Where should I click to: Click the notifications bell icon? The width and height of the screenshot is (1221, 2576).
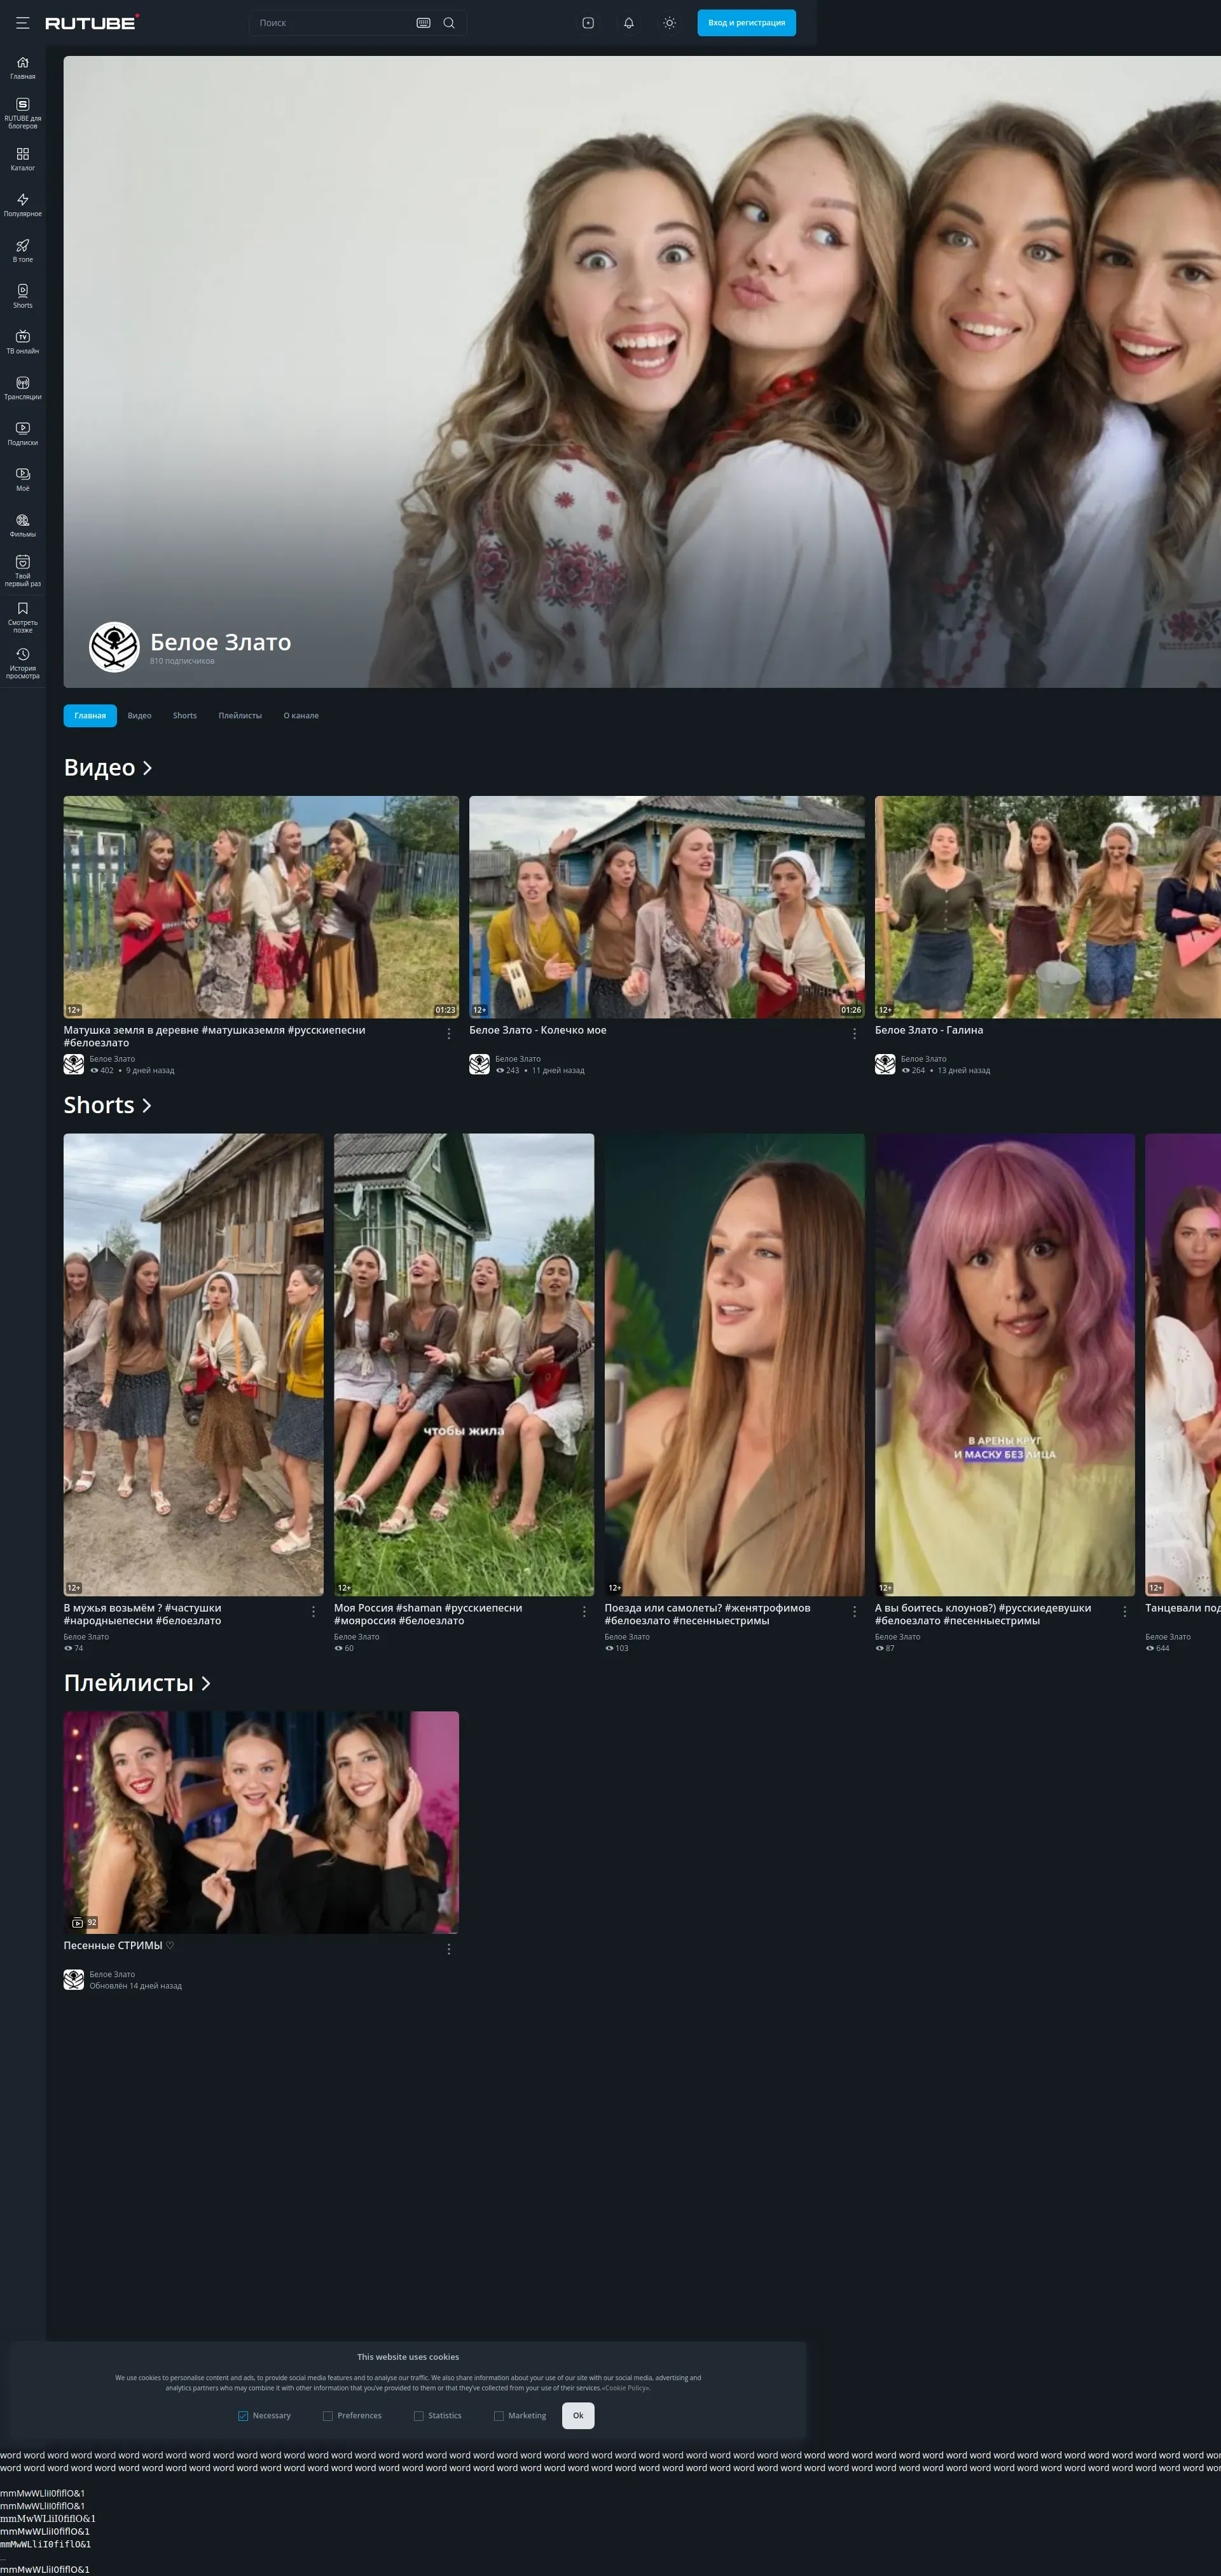[629, 23]
